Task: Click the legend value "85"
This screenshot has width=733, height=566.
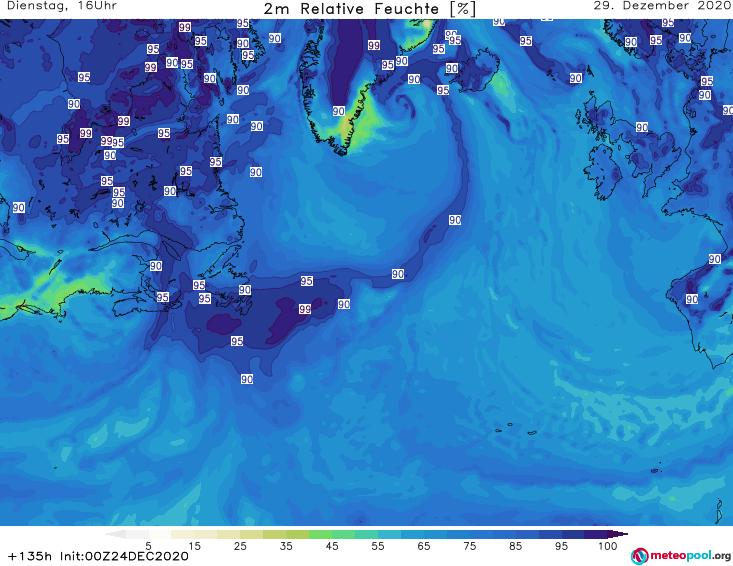Action: click(515, 546)
